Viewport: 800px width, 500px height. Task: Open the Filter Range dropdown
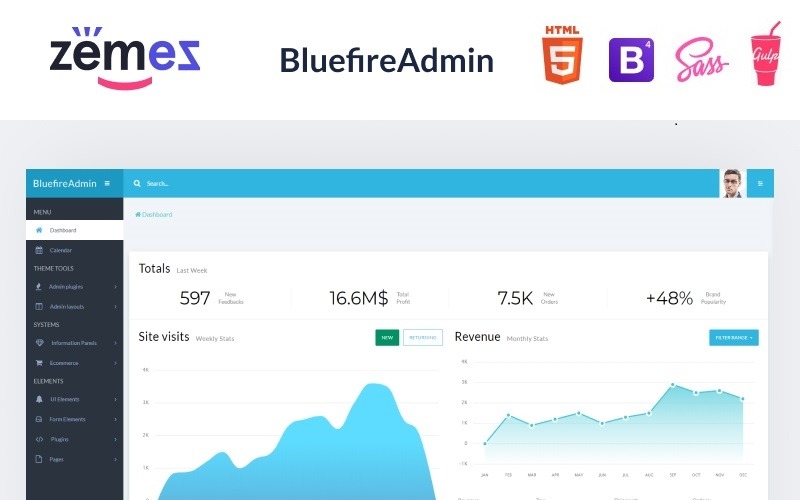(x=734, y=338)
